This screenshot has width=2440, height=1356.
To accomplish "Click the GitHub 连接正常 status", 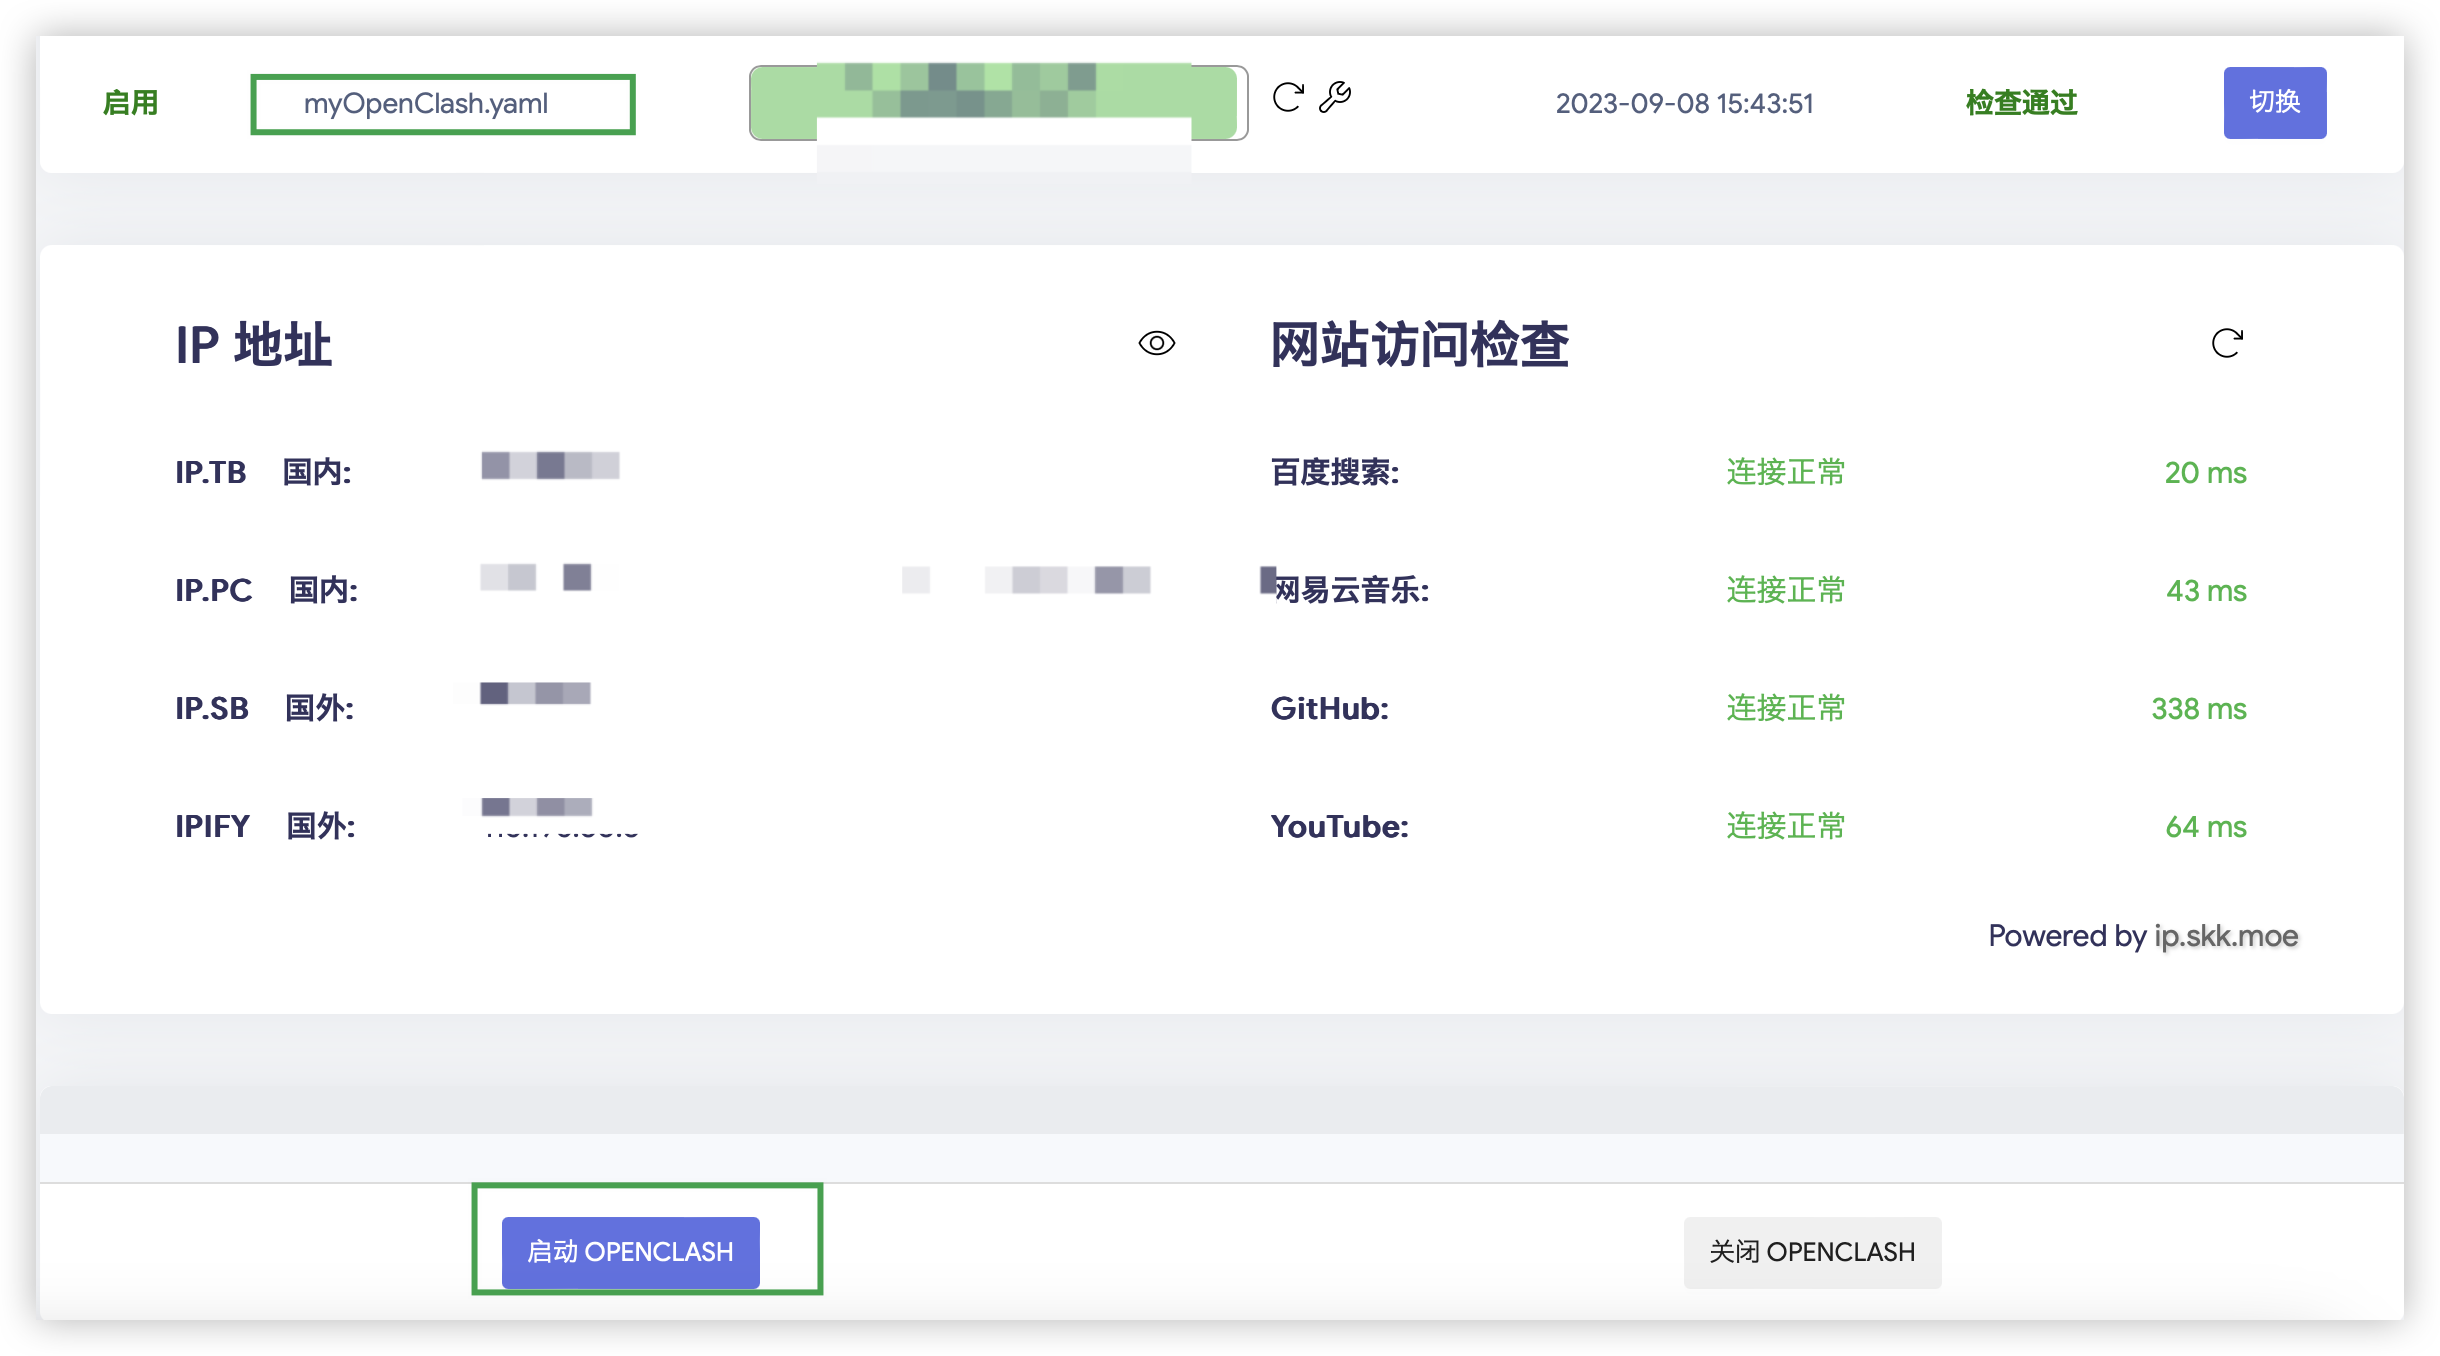I will (x=1785, y=708).
